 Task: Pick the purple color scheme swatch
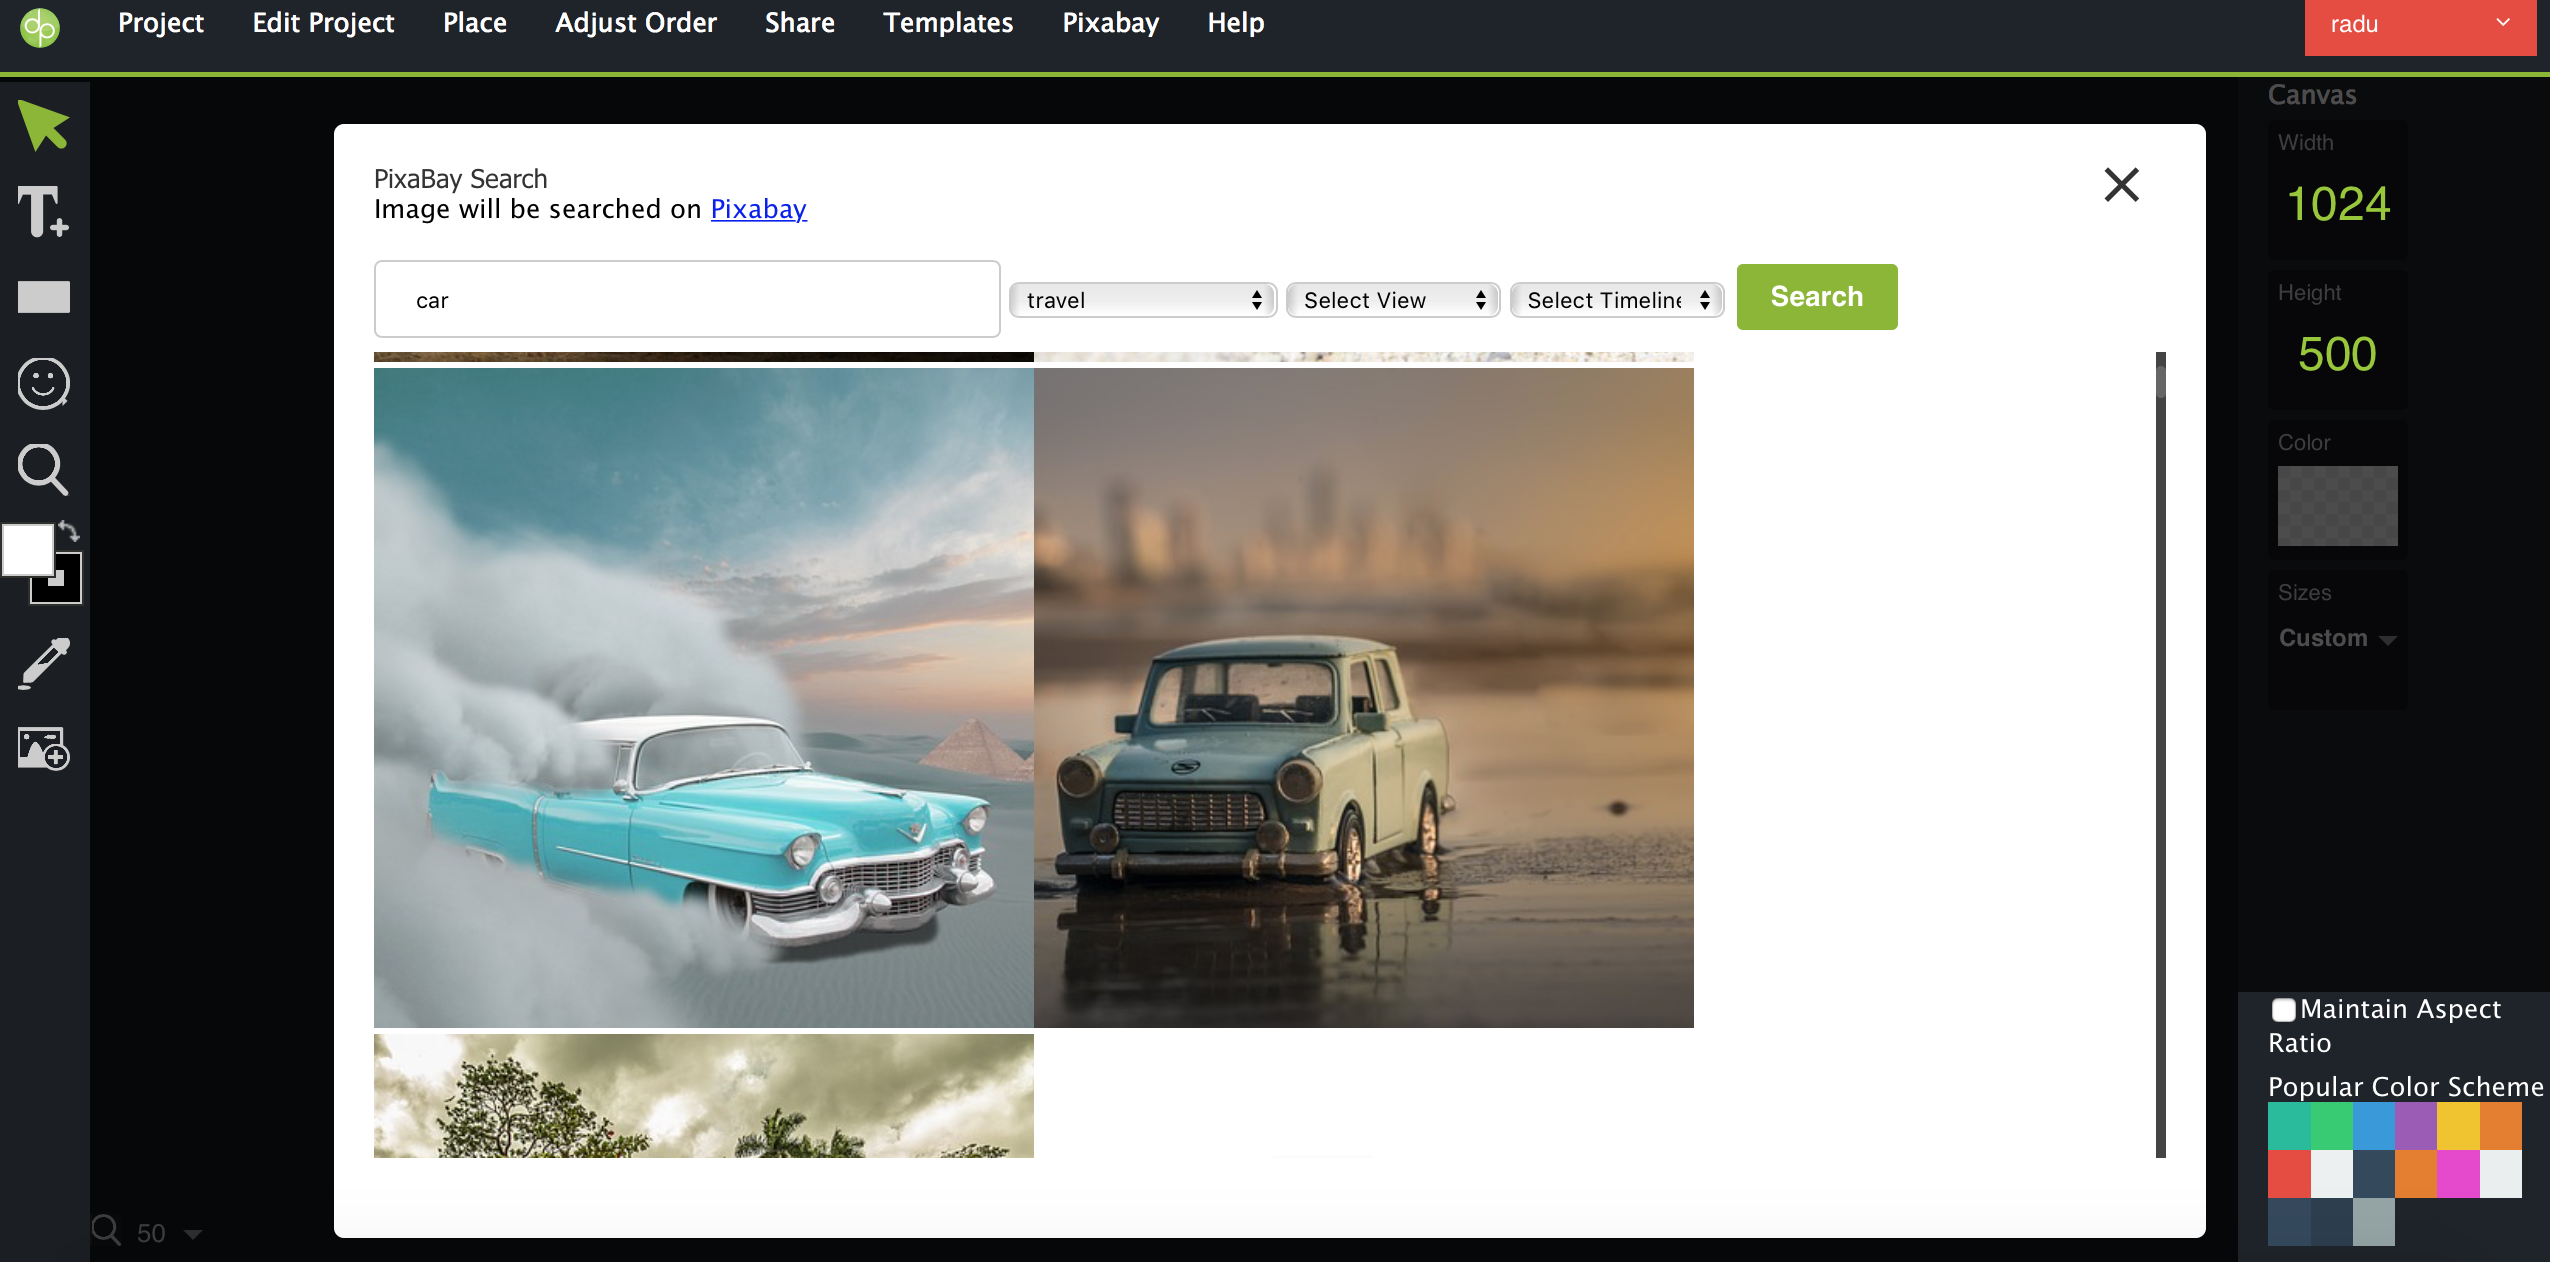[2415, 1127]
